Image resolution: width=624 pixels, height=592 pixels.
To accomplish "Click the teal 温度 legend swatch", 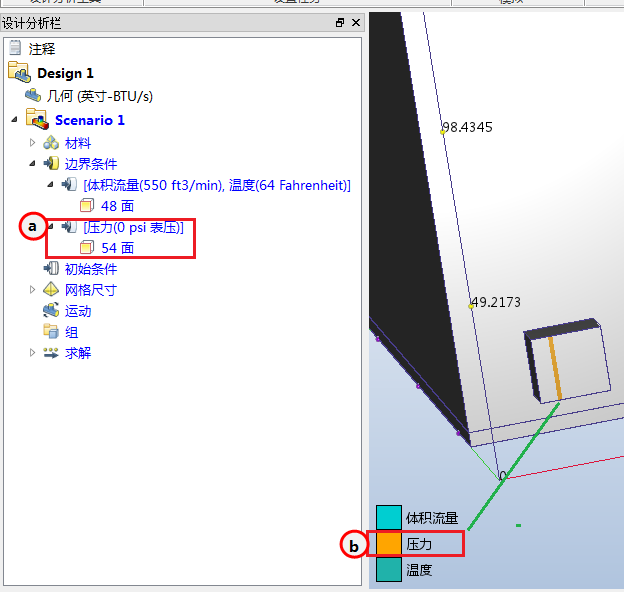I will (388, 569).
